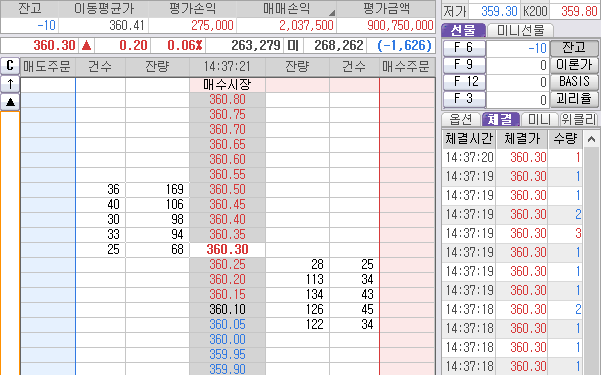Viewport: 601px width, 375px height.
Task: Click price 359.95 in the ladder
Action: pyautogui.click(x=227, y=354)
